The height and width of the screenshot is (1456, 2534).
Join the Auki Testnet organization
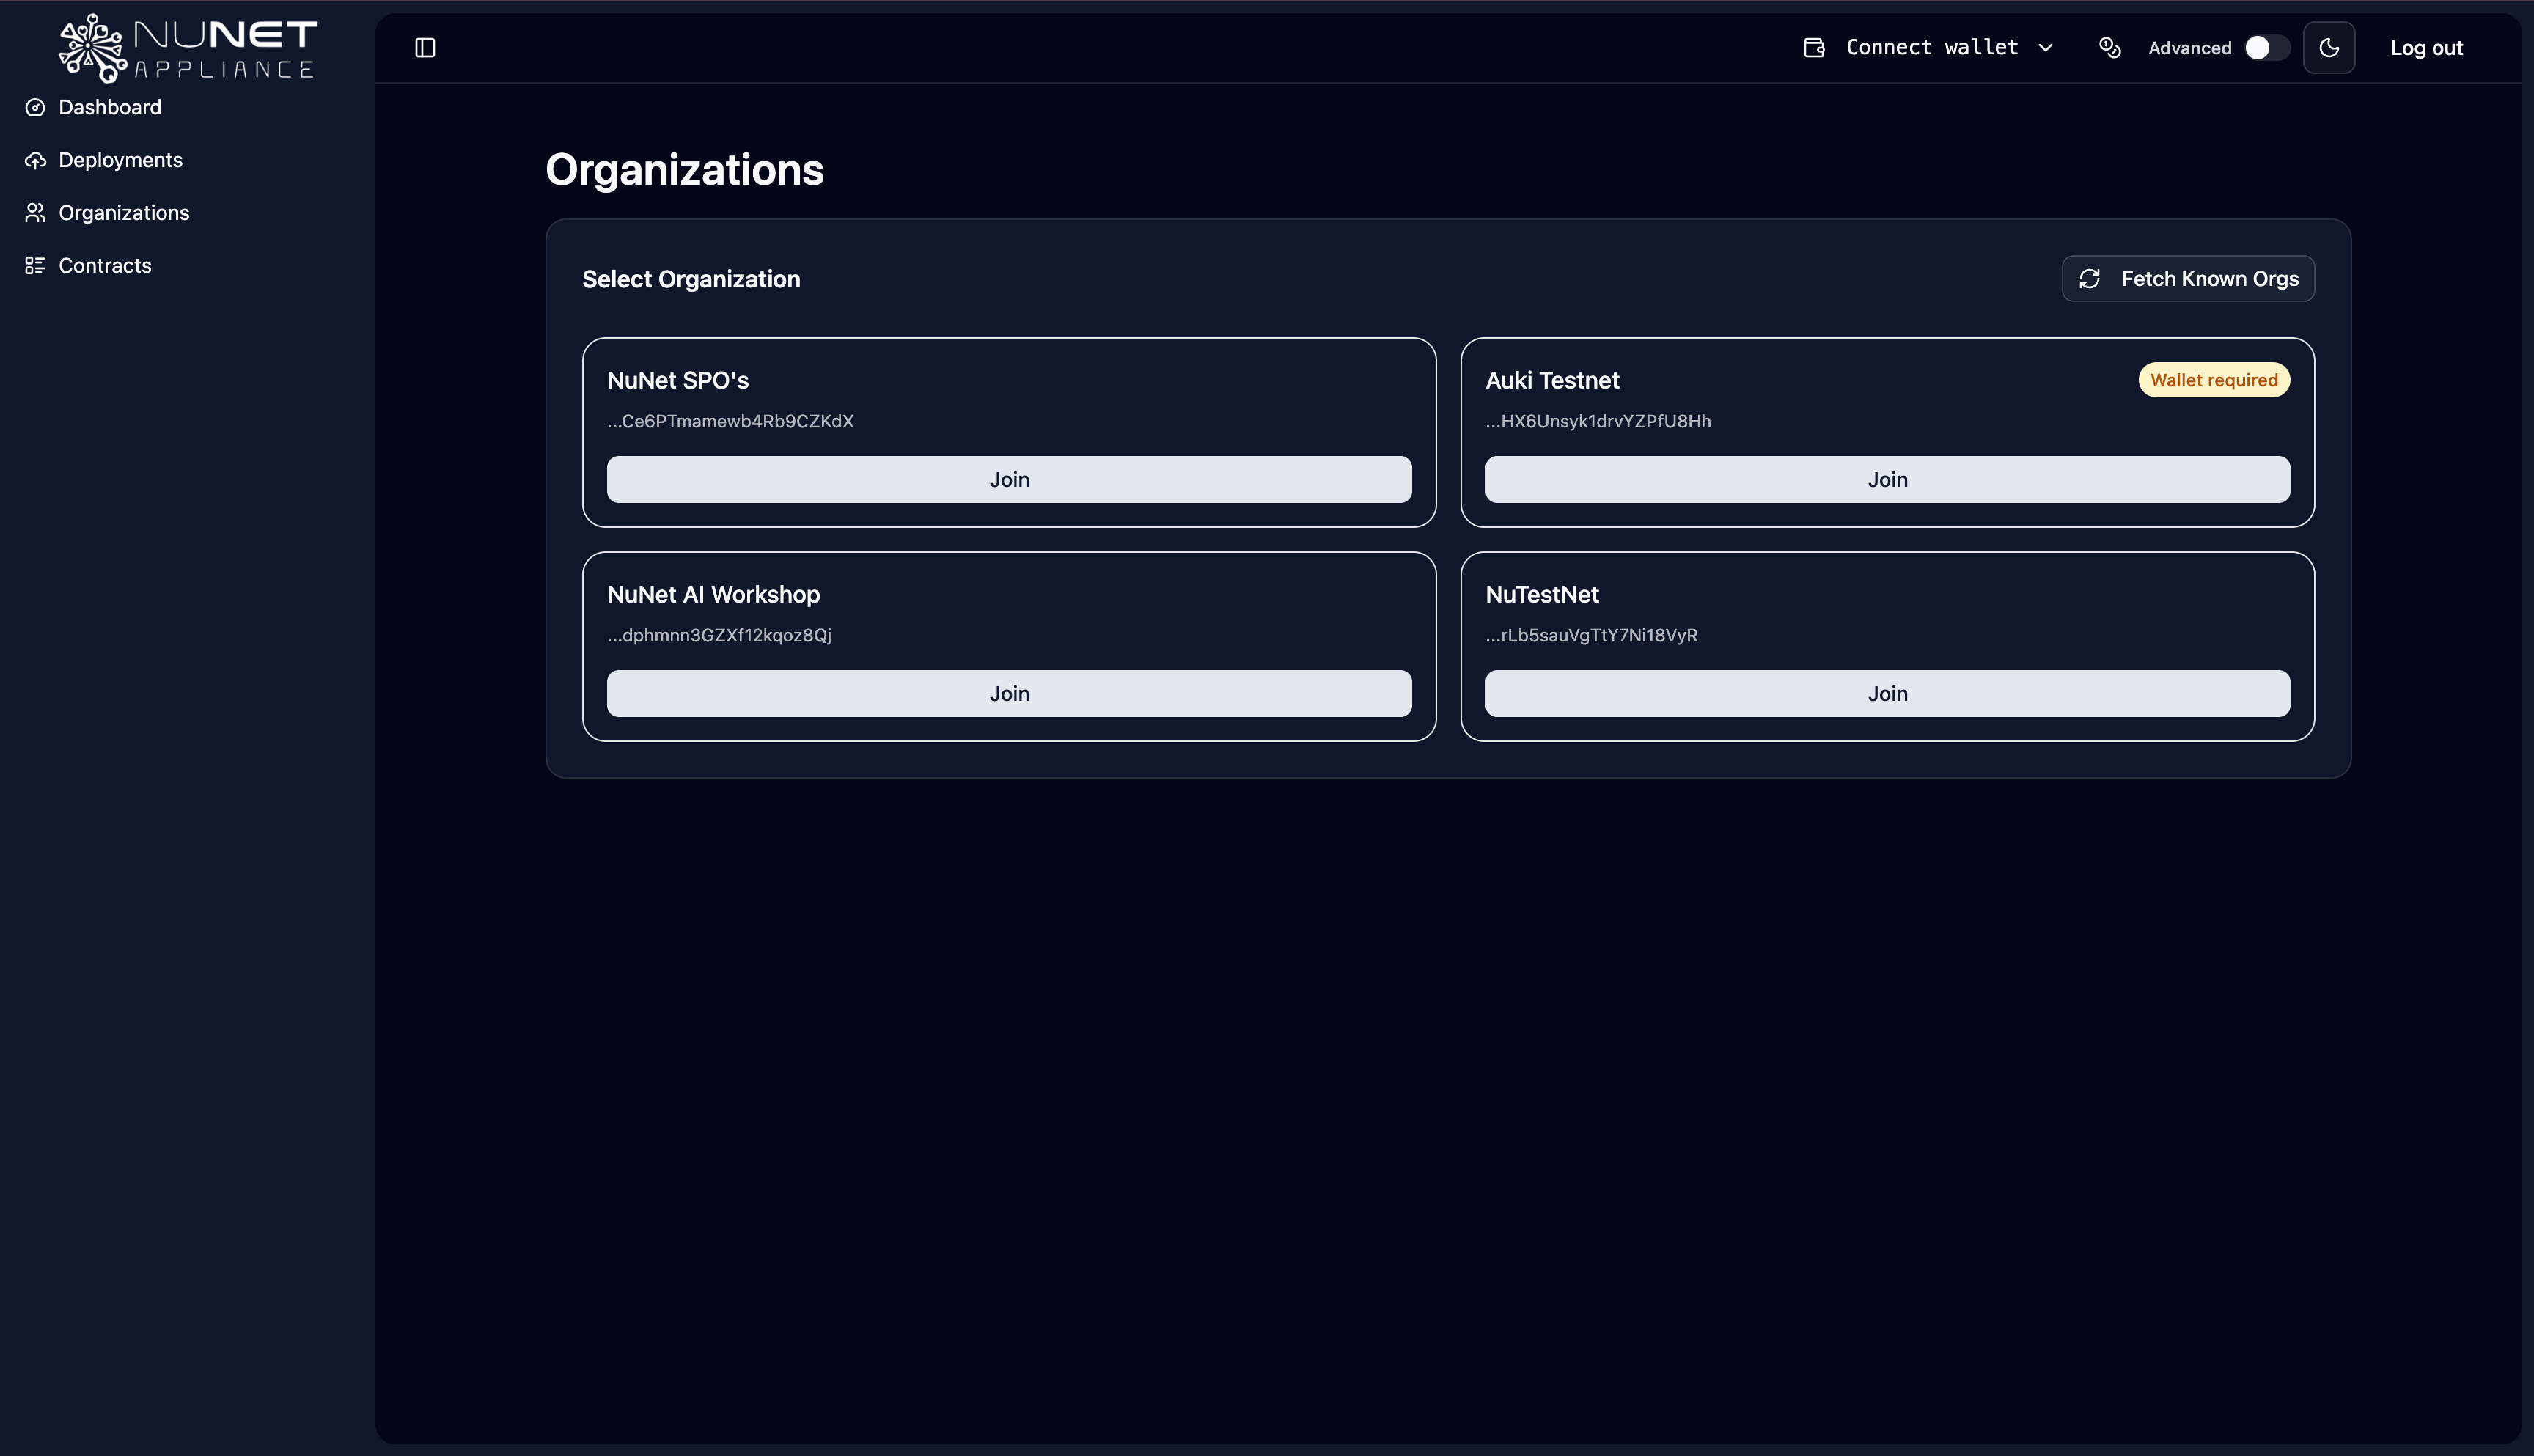pos(1887,480)
